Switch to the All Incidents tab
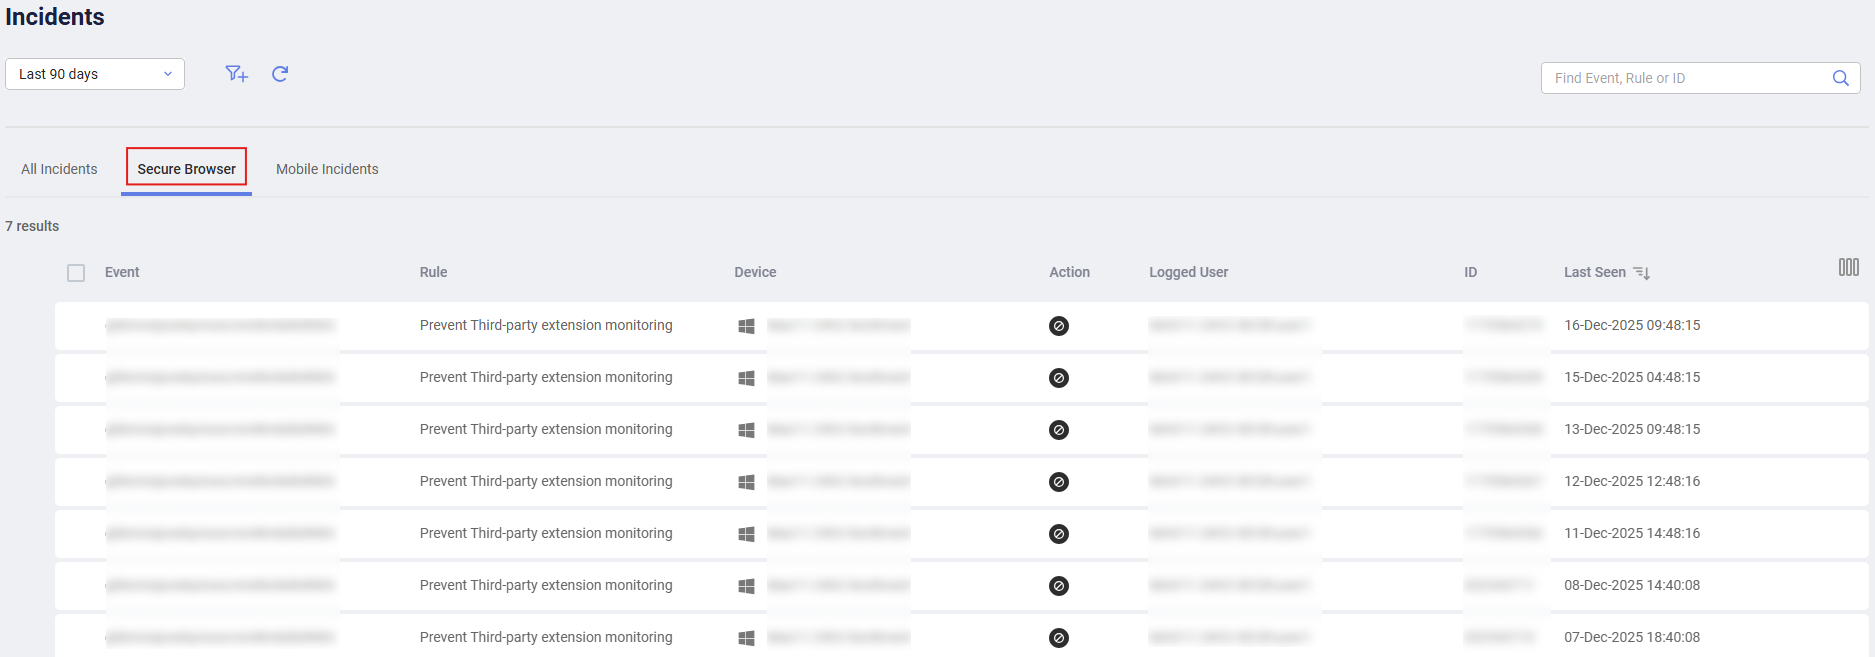The image size is (1875, 657). tap(59, 169)
